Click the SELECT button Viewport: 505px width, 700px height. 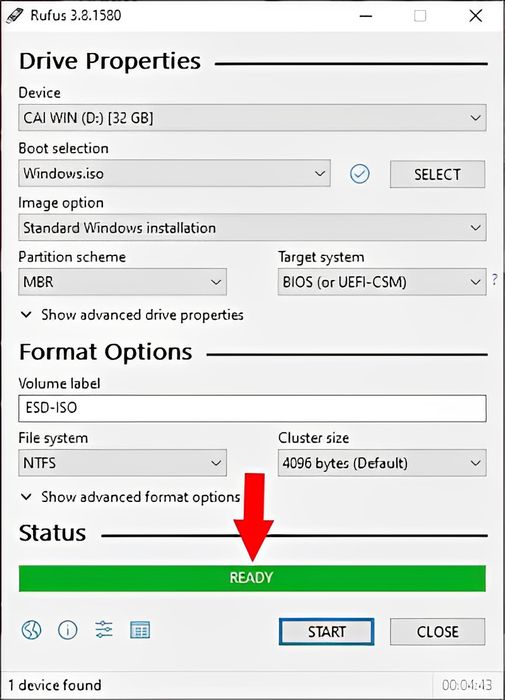click(x=437, y=174)
